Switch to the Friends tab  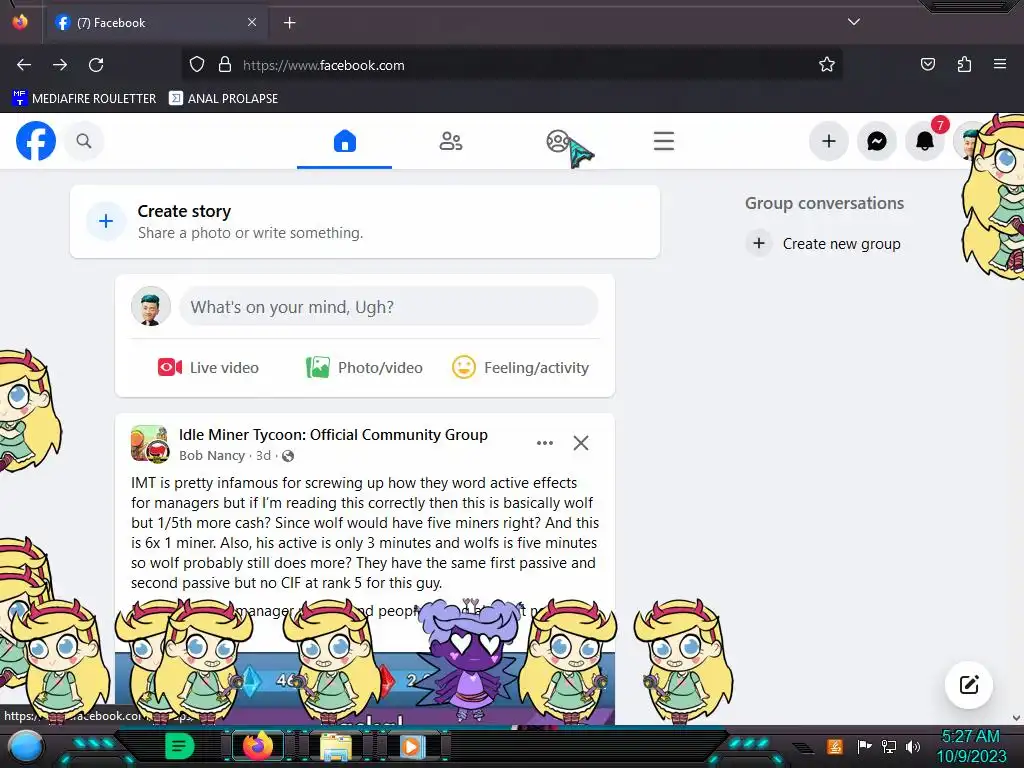pyautogui.click(x=451, y=141)
